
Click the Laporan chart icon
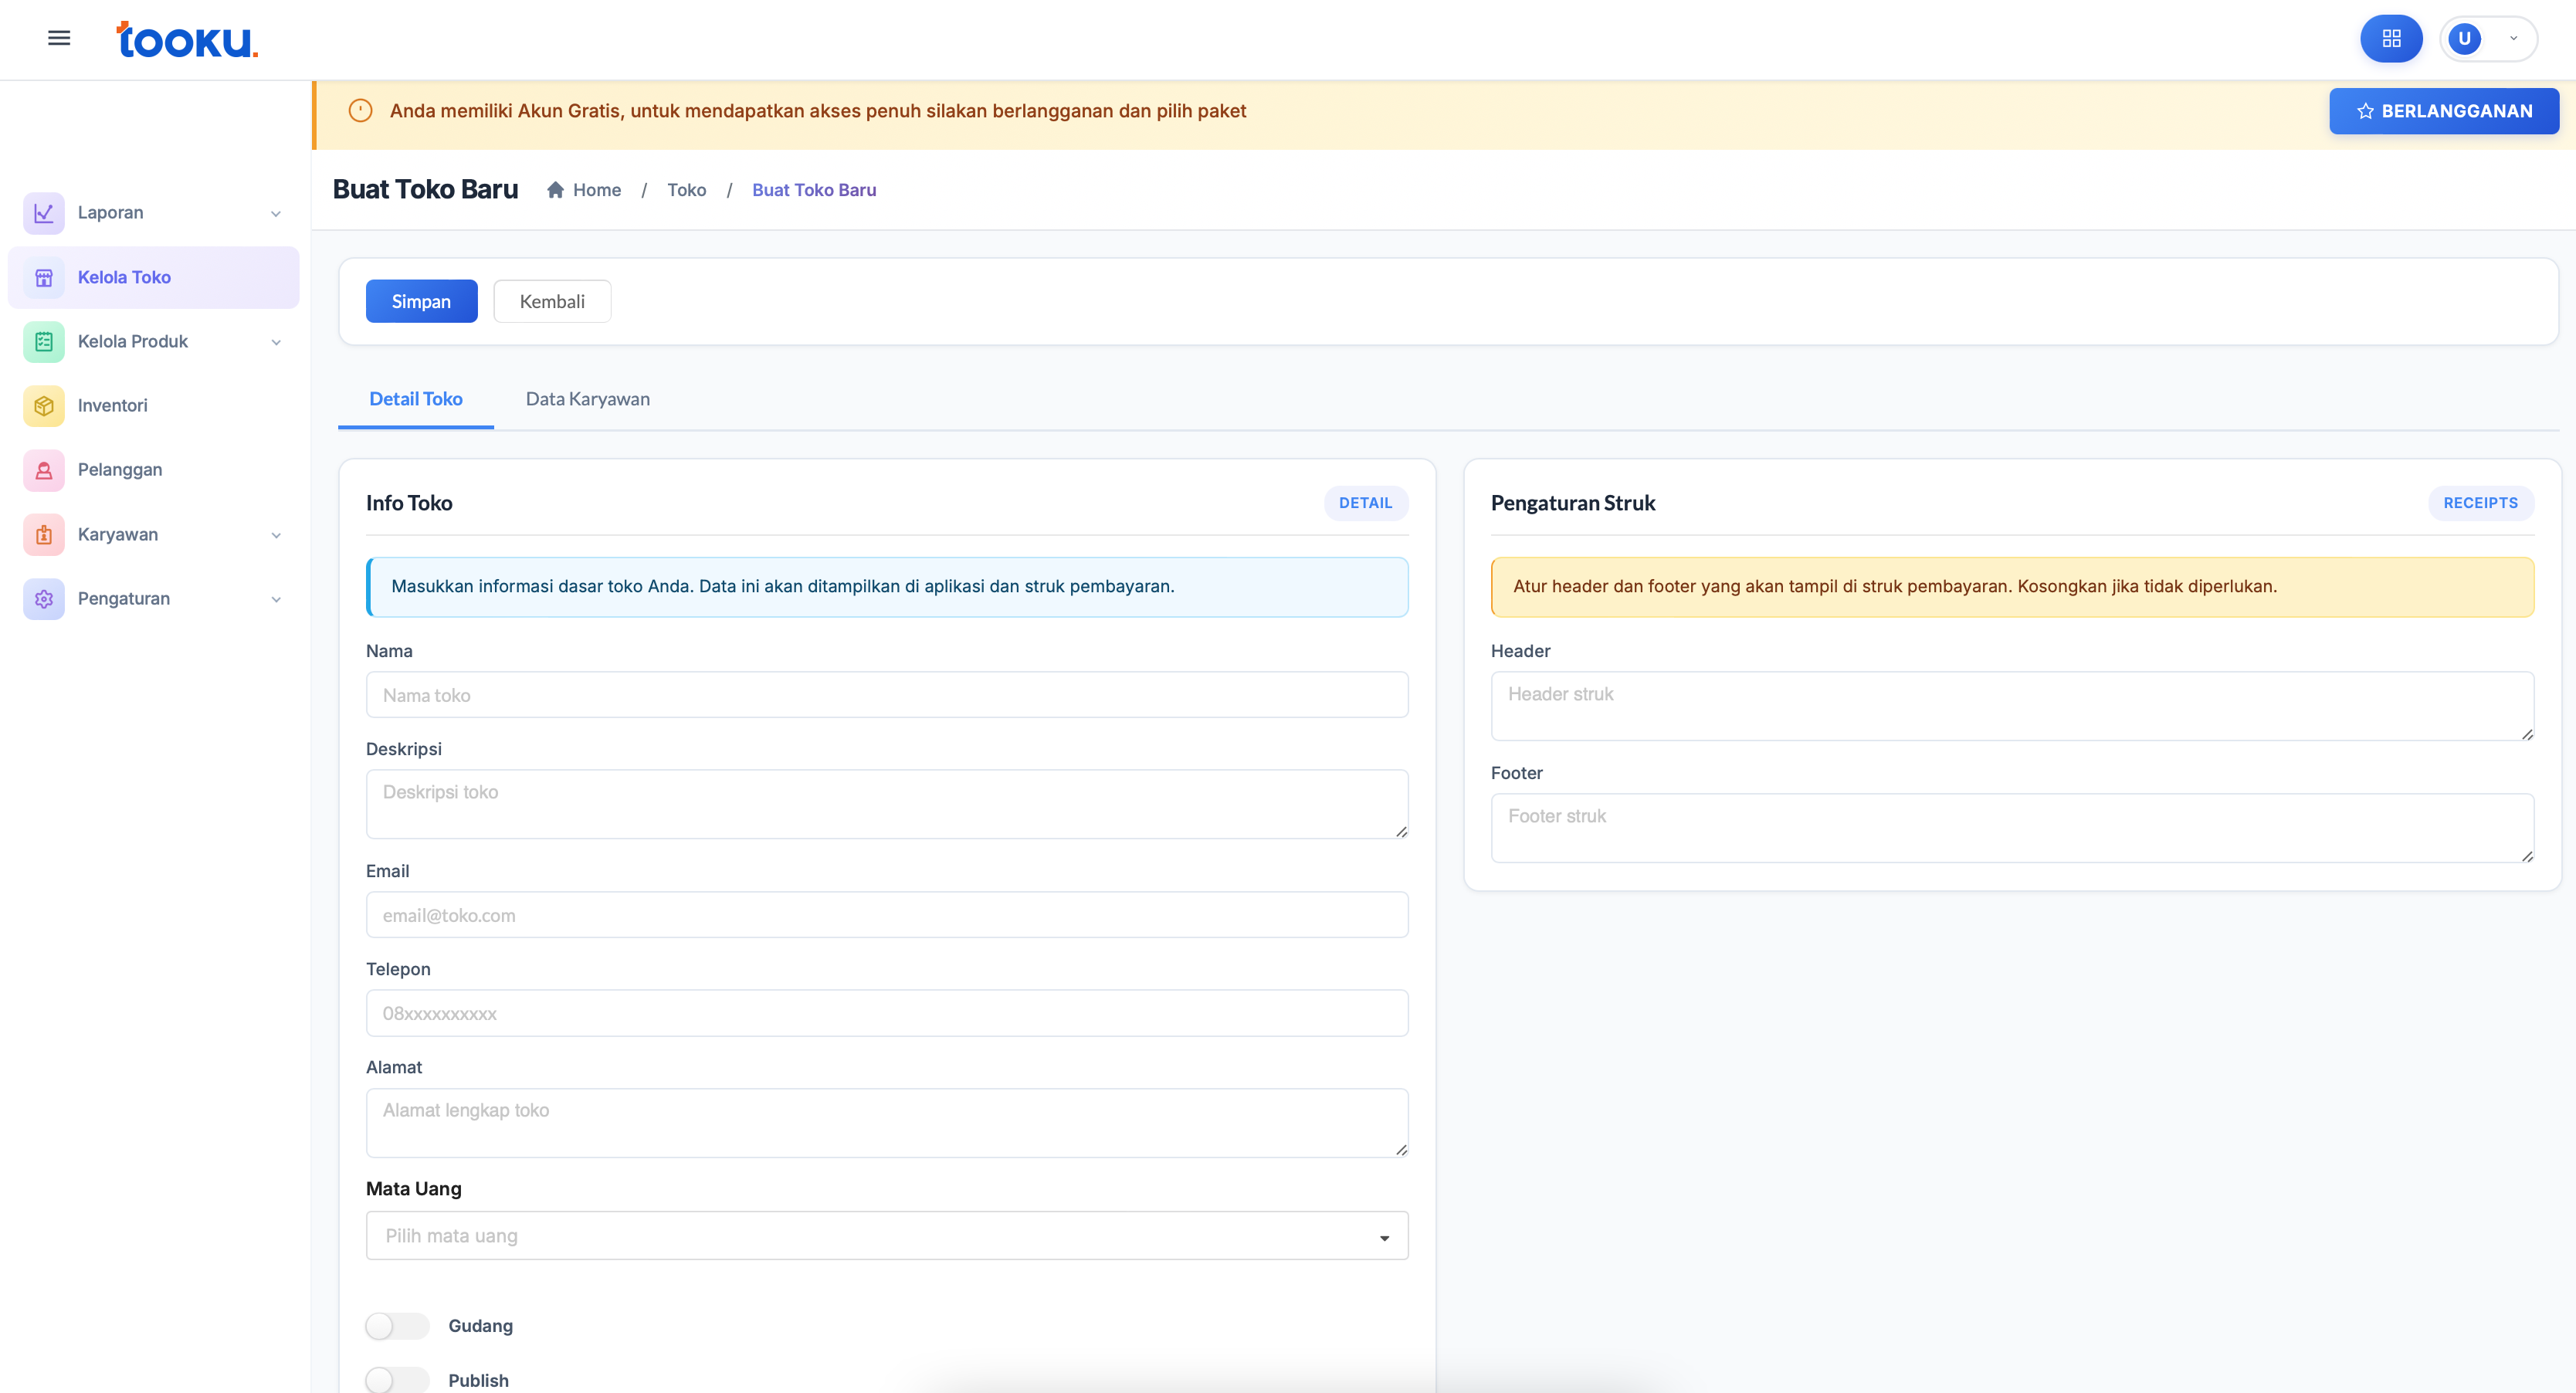click(x=44, y=213)
